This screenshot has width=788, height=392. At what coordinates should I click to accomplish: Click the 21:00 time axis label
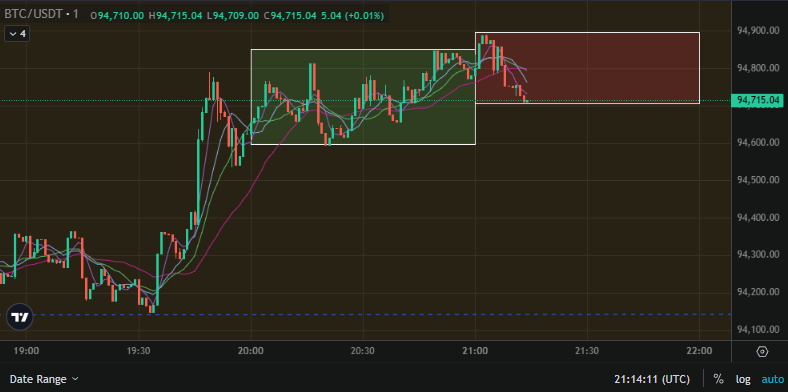475,351
